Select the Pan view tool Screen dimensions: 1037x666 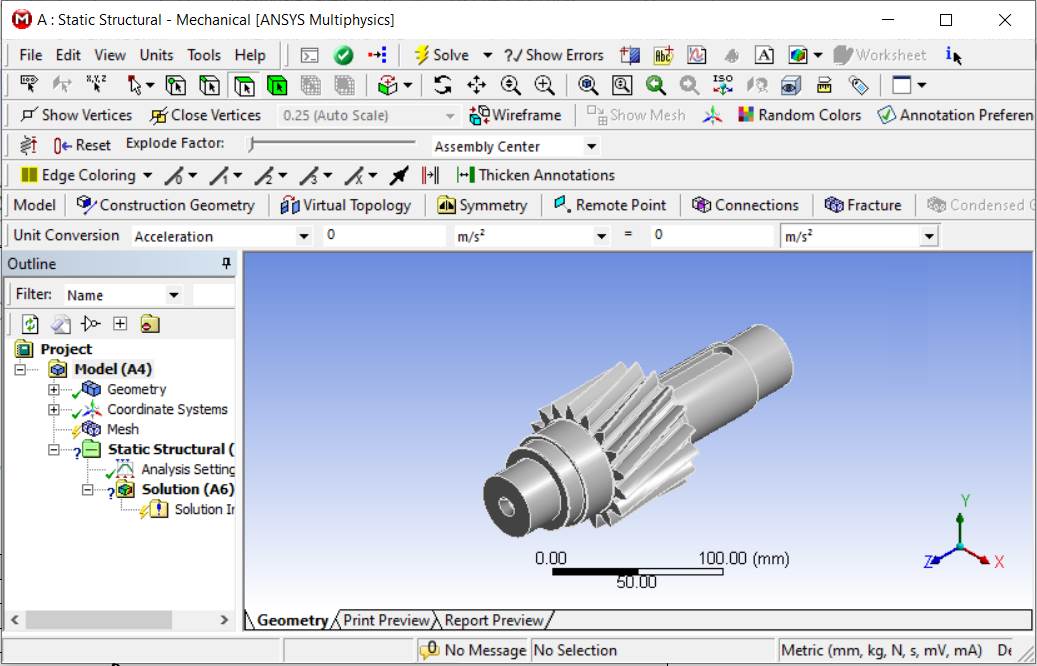coord(476,85)
